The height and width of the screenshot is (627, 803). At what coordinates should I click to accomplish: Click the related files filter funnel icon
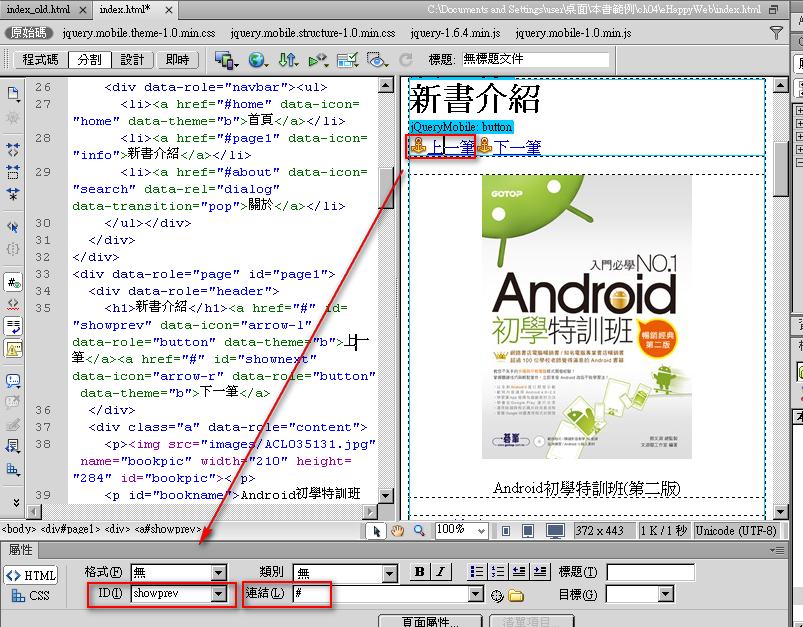776,33
